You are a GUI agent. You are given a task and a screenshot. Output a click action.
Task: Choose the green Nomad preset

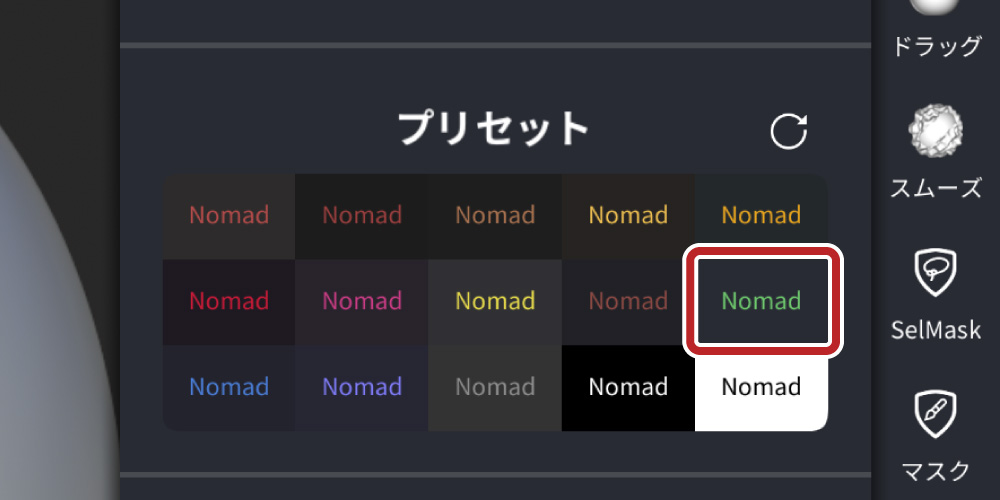762,301
